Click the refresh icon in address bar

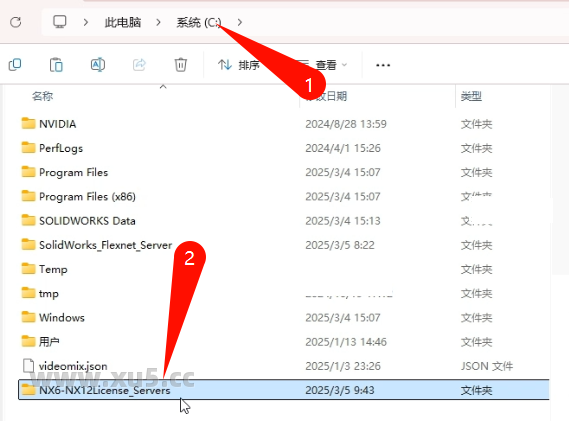pyautogui.click(x=16, y=22)
